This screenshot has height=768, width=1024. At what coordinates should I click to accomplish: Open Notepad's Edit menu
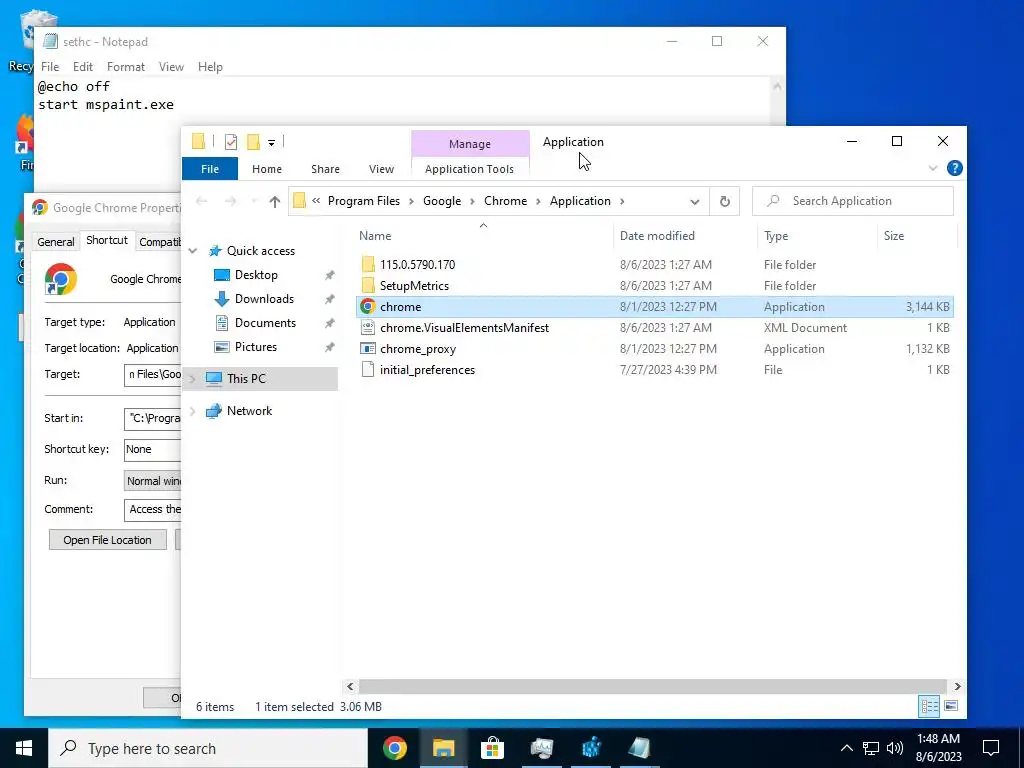coord(82,67)
